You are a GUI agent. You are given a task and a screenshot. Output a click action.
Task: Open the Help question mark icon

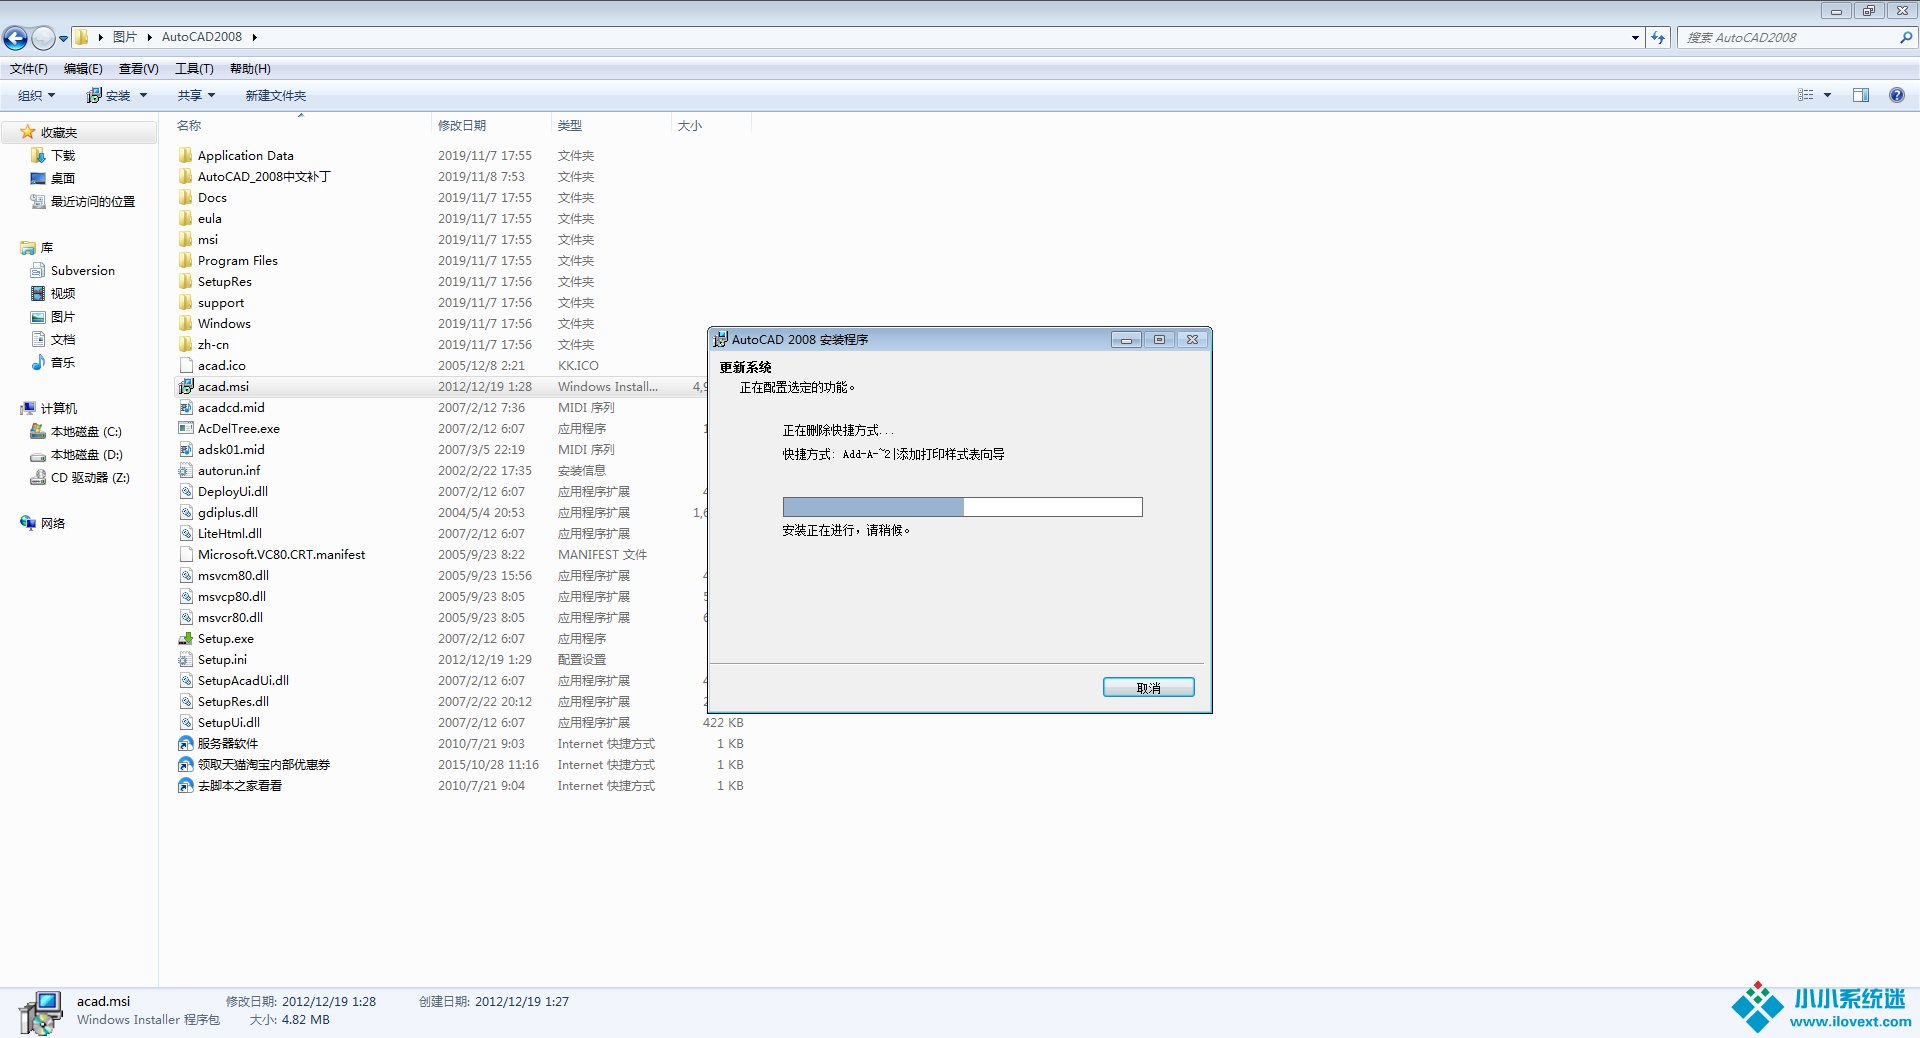(x=1896, y=95)
